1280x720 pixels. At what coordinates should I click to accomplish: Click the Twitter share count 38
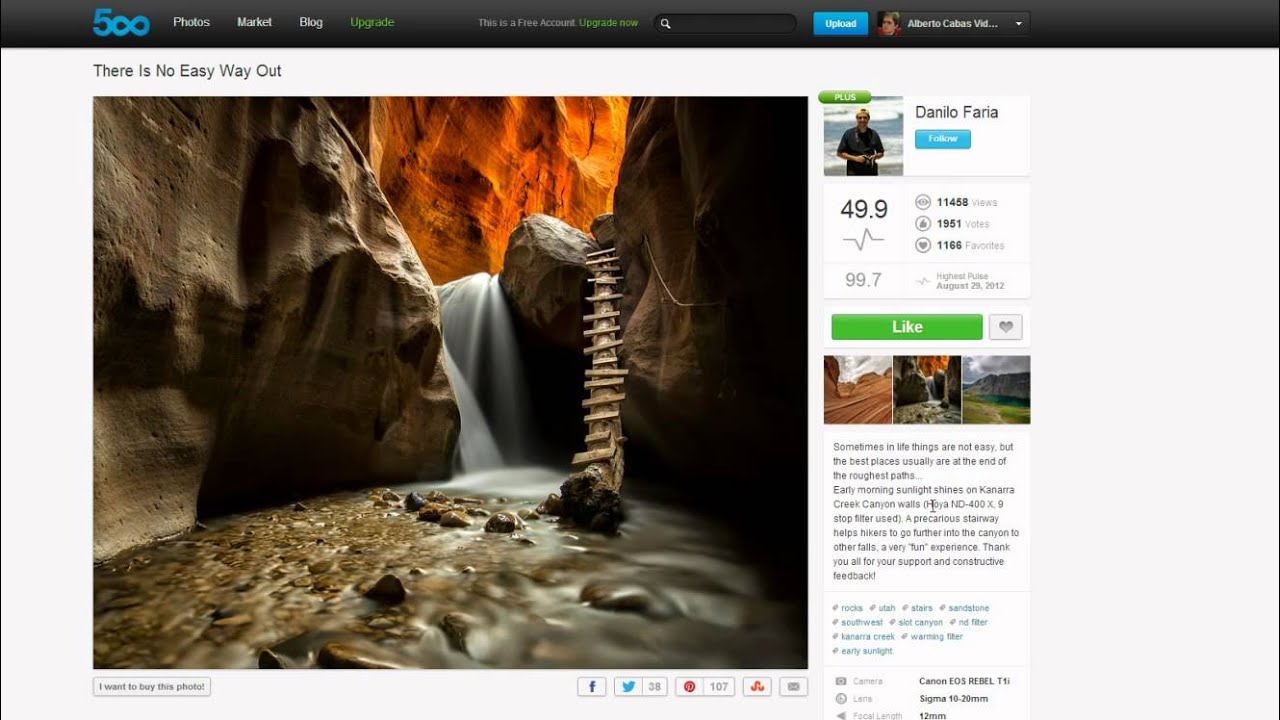[655, 687]
